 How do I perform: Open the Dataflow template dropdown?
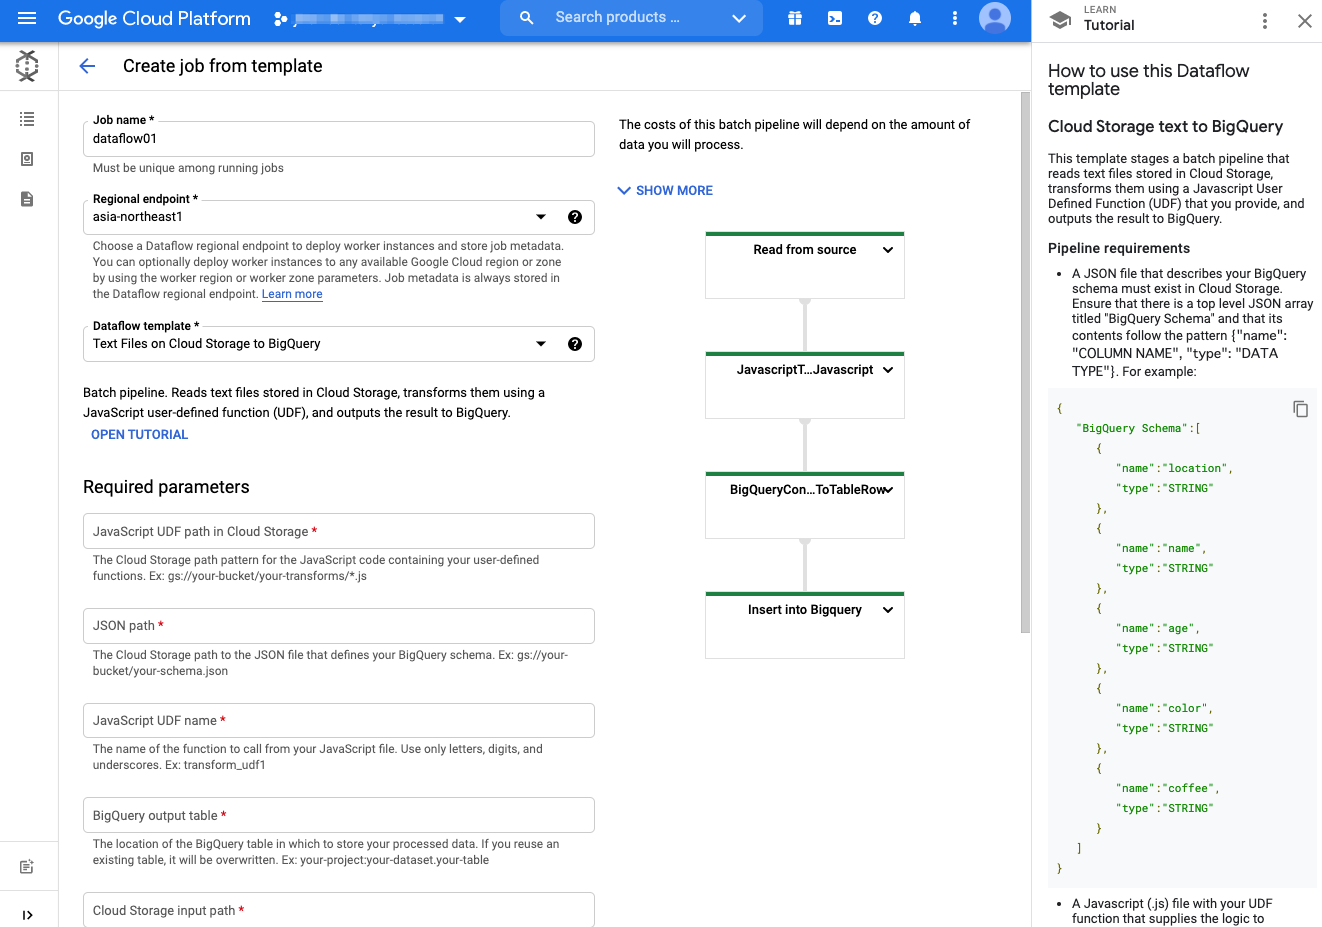tap(541, 344)
